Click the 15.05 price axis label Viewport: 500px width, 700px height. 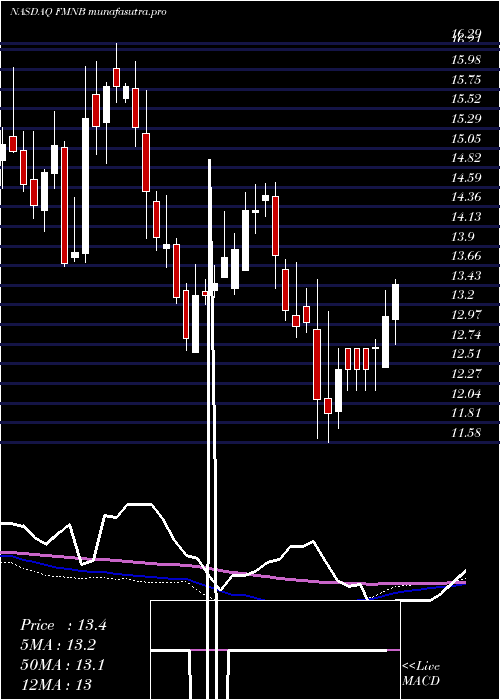pyautogui.click(x=466, y=138)
